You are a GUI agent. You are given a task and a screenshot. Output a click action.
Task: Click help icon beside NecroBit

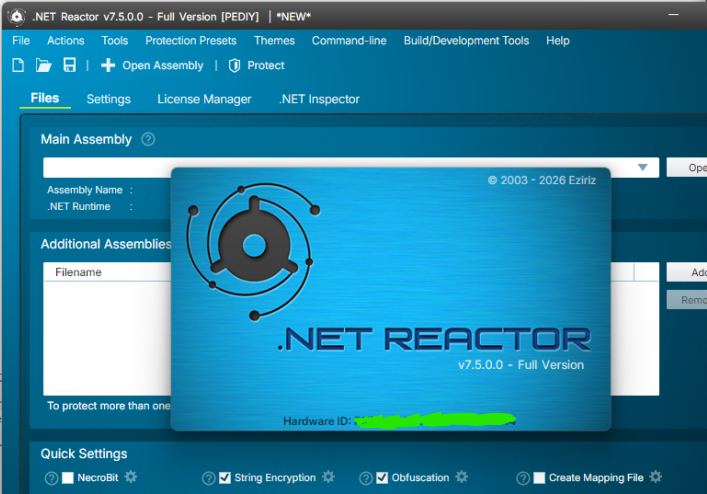coord(51,478)
